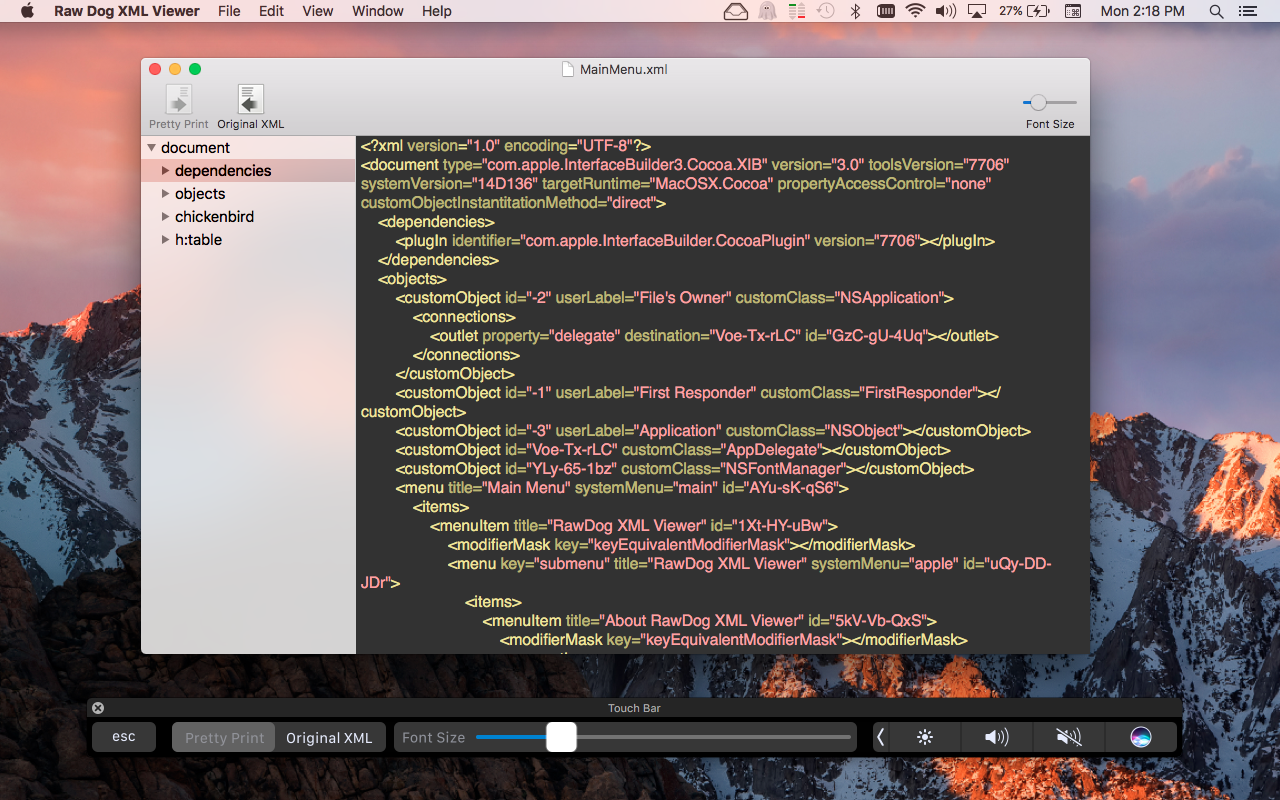The width and height of the screenshot is (1280, 800).
Task: Open the Help menu
Action: tap(437, 11)
